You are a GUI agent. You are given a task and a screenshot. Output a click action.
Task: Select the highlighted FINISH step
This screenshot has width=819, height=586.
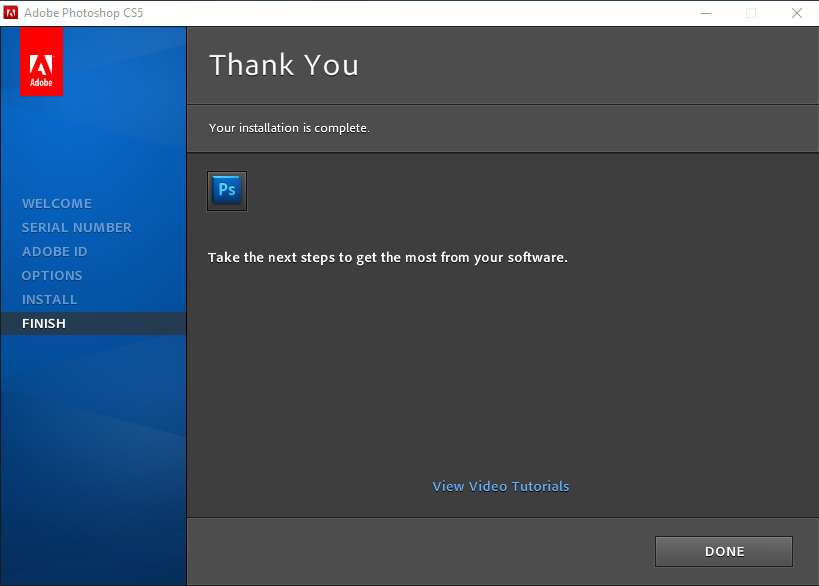[x=93, y=324]
